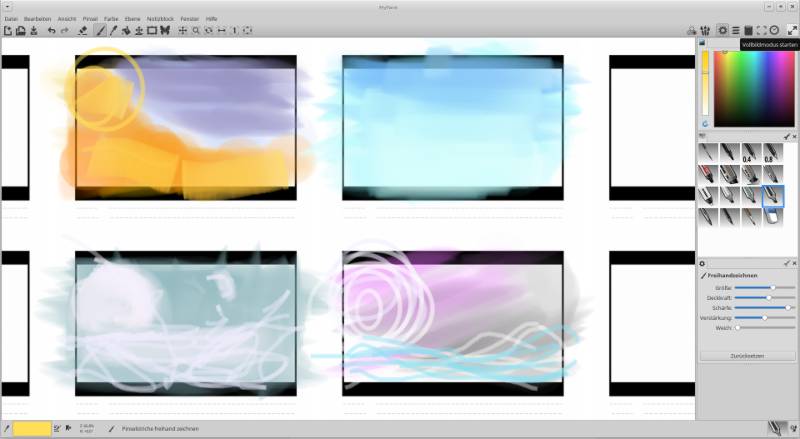
Task: Start fullscreen mode with the arrows icon
Action: 792,31
